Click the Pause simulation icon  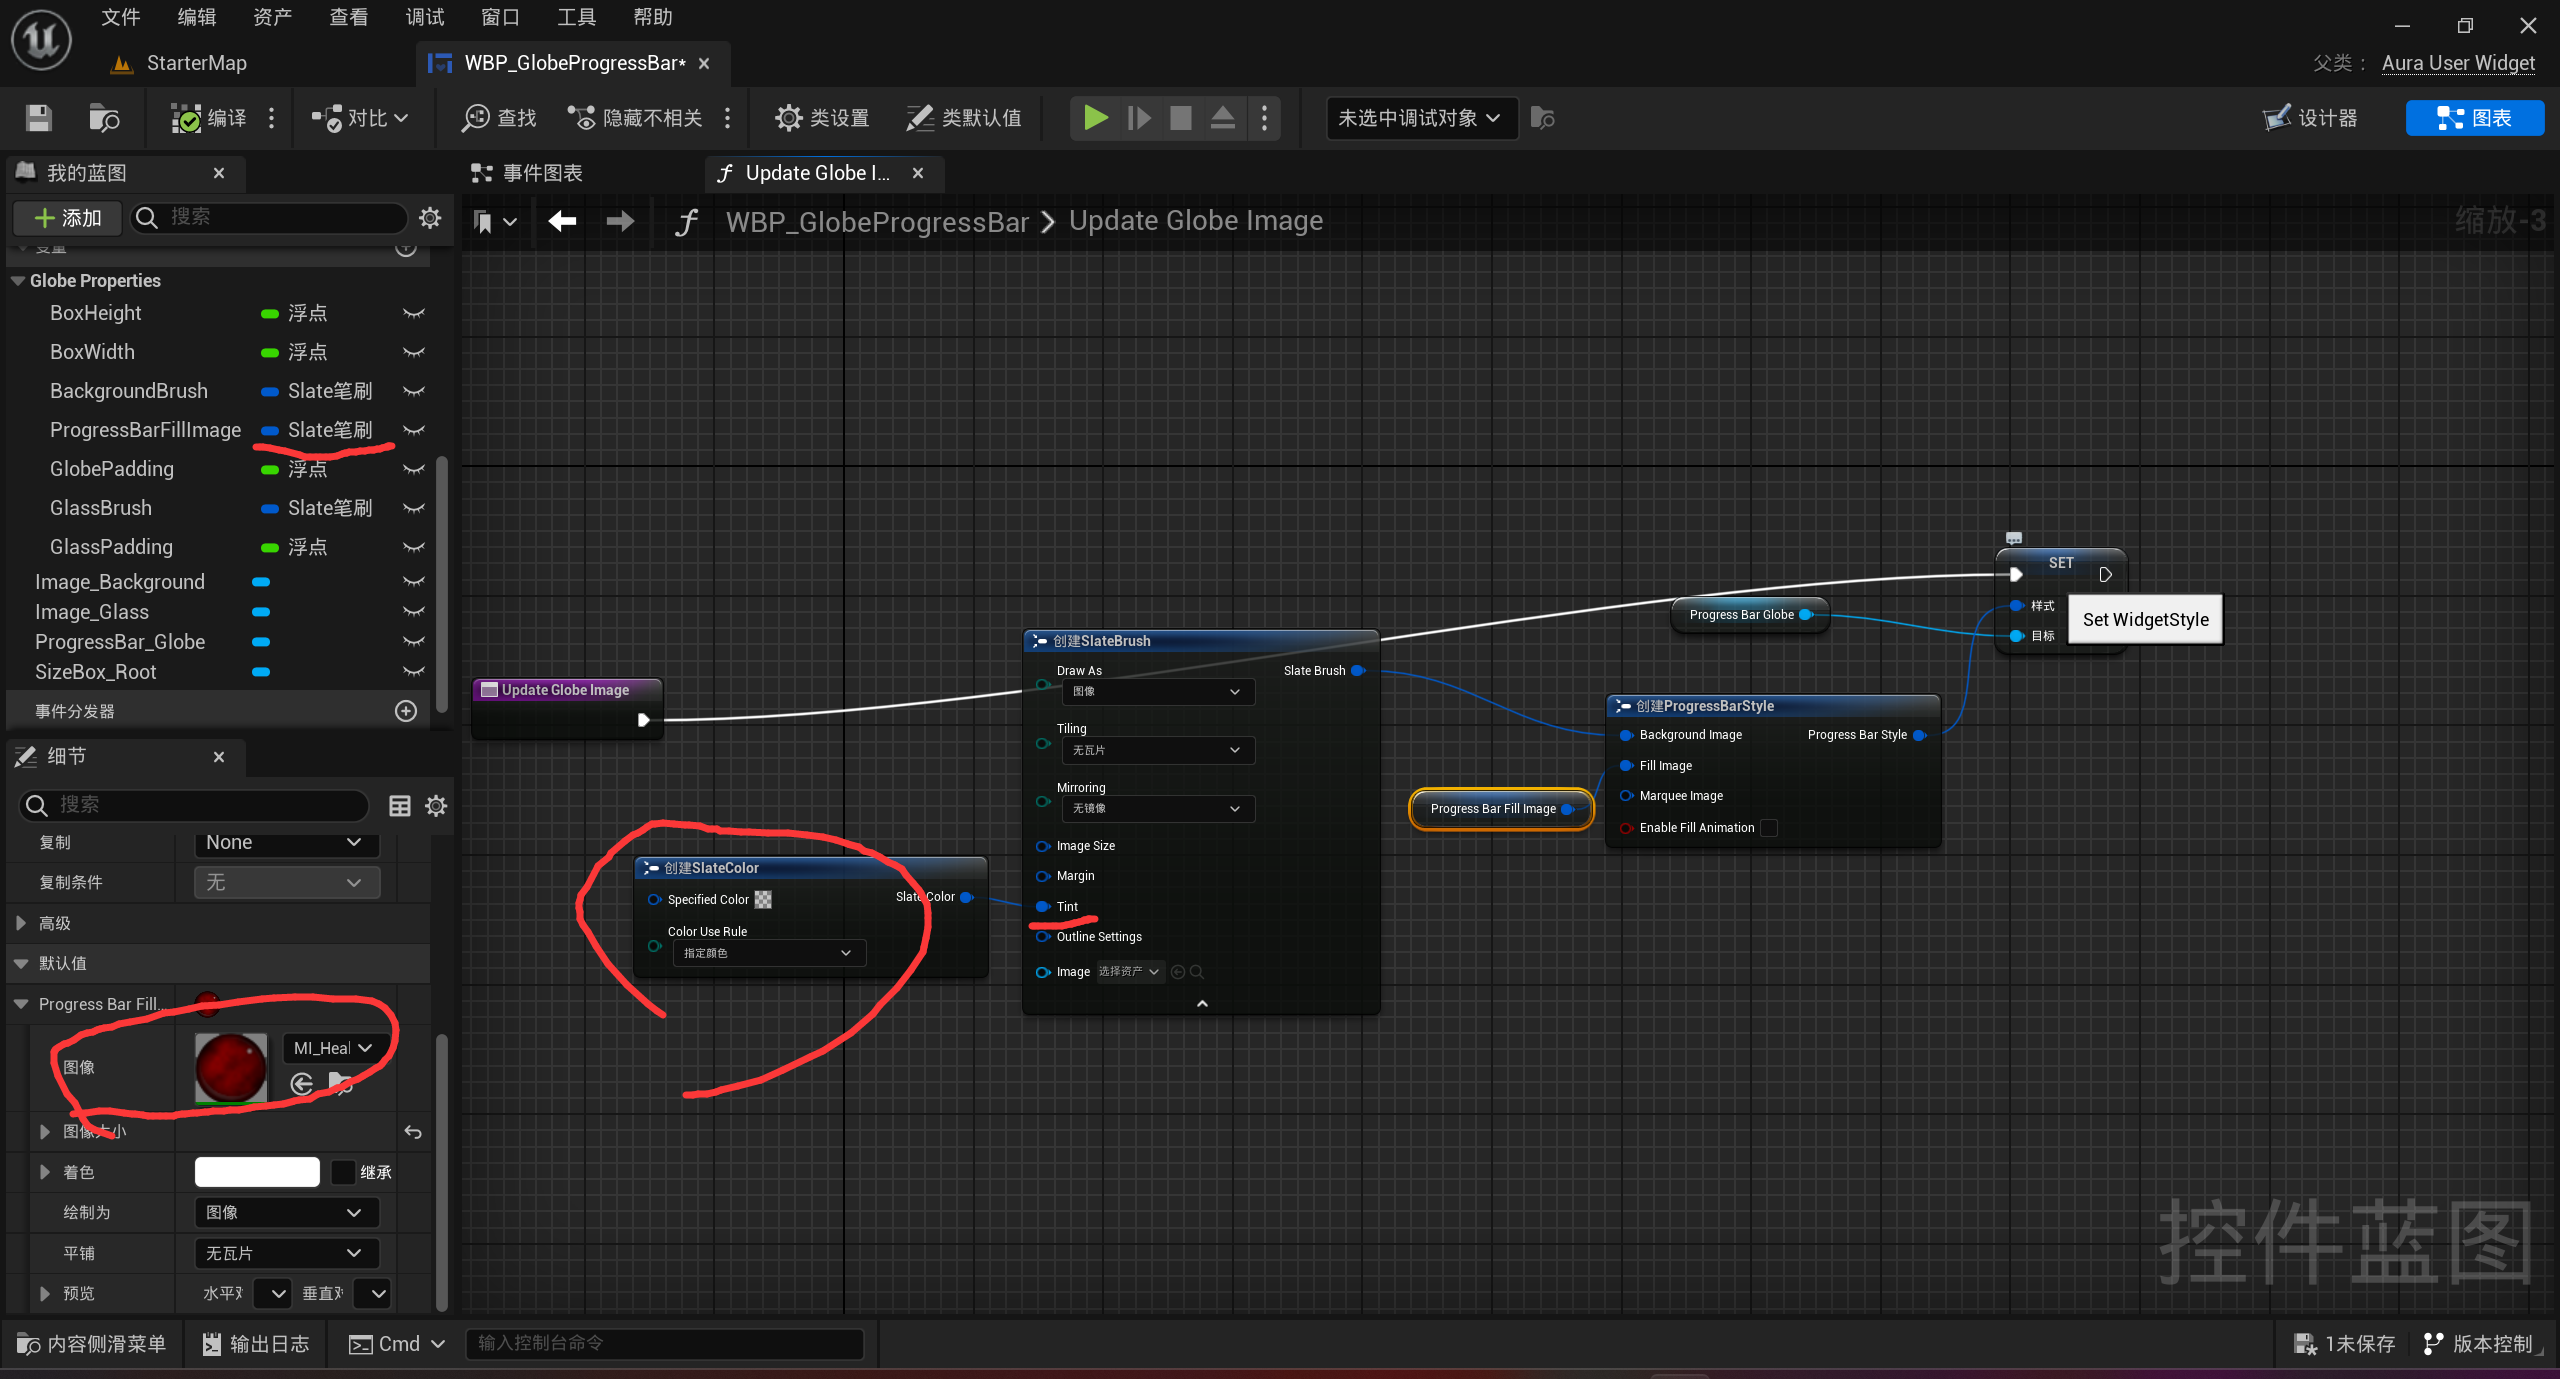point(1141,115)
